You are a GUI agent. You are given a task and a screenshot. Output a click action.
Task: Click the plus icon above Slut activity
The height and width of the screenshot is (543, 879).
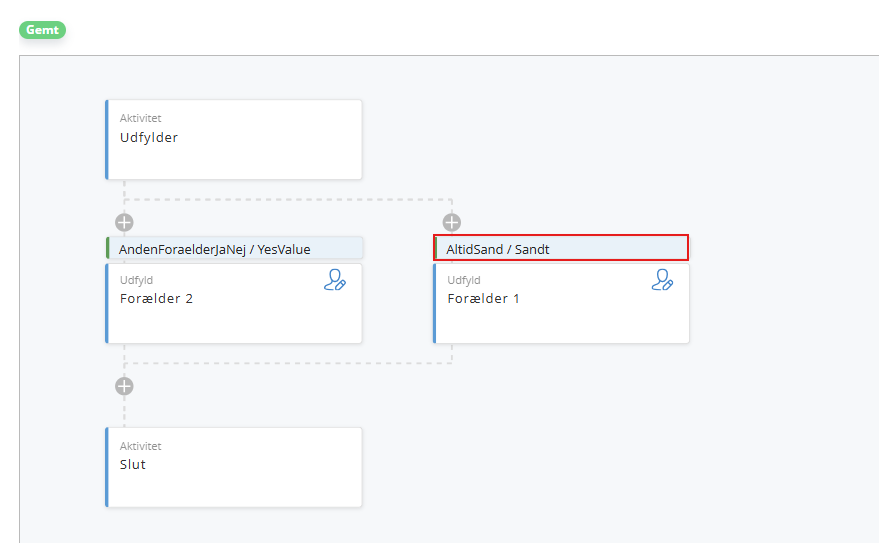(124, 386)
